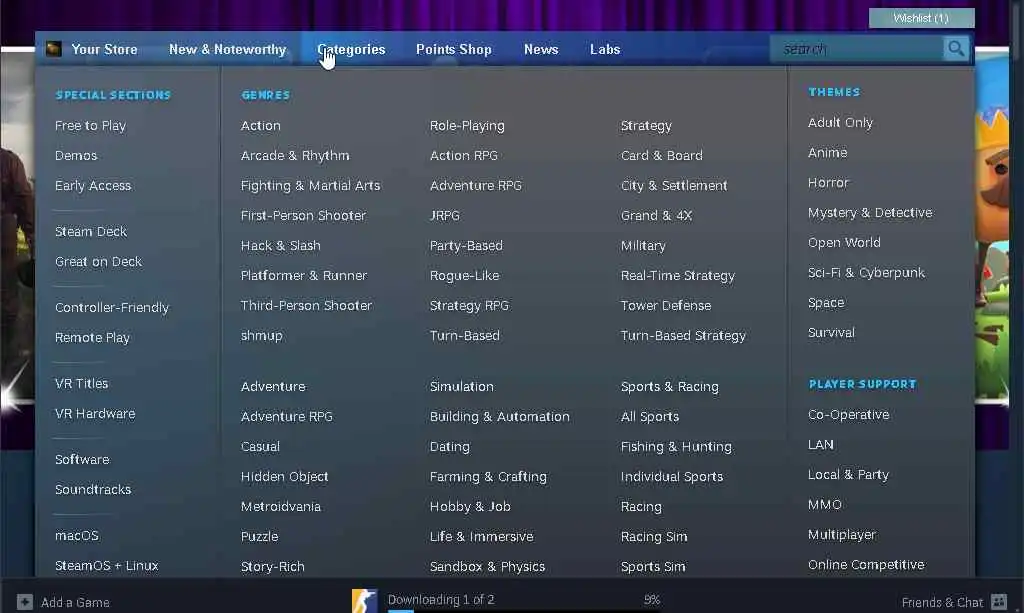The height and width of the screenshot is (613, 1024).
Task: Open the News tab
Action: click(x=541, y=50)
